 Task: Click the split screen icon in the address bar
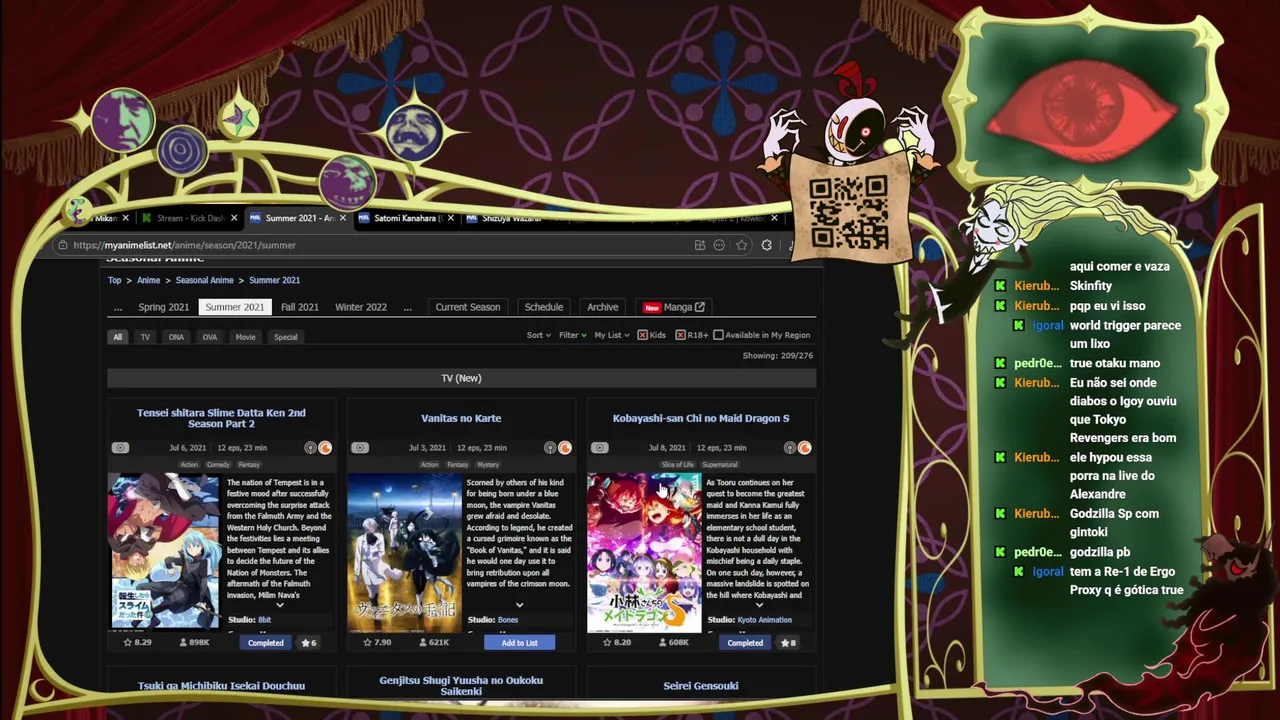click(x=700, y=245)
